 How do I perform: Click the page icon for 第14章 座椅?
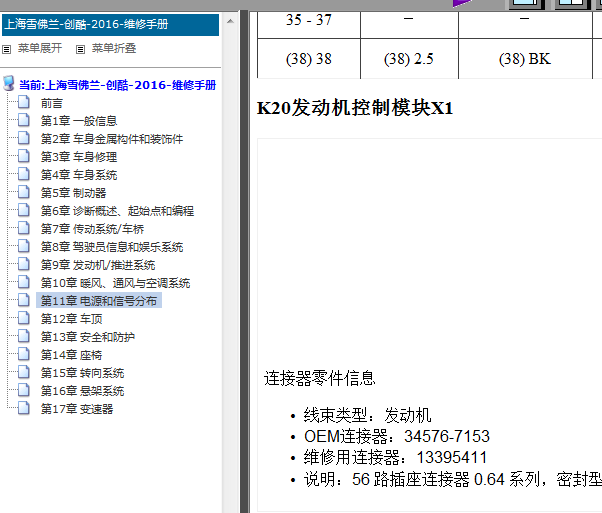tap(24, 354)
